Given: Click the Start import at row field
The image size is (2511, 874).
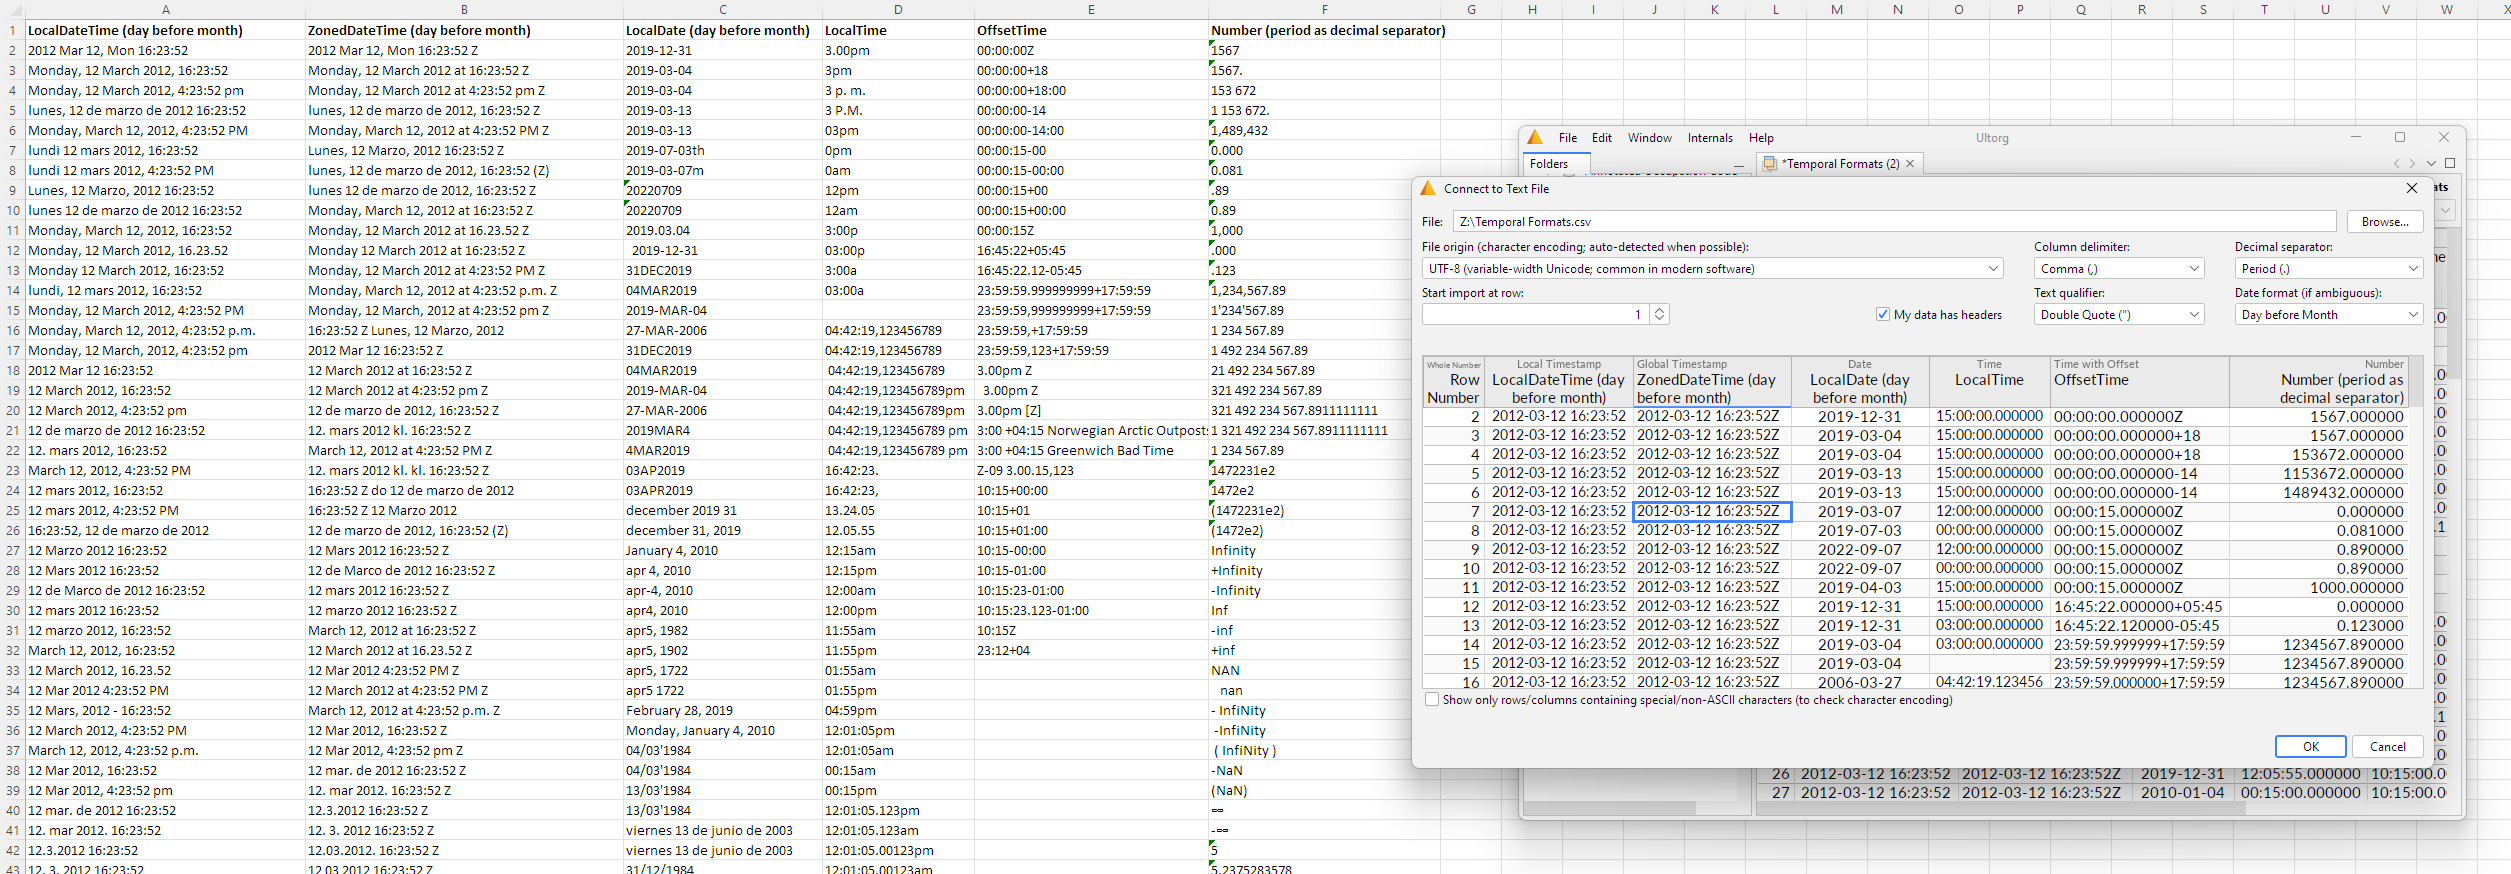Looking at the screenshot, I should [1536, 314].
